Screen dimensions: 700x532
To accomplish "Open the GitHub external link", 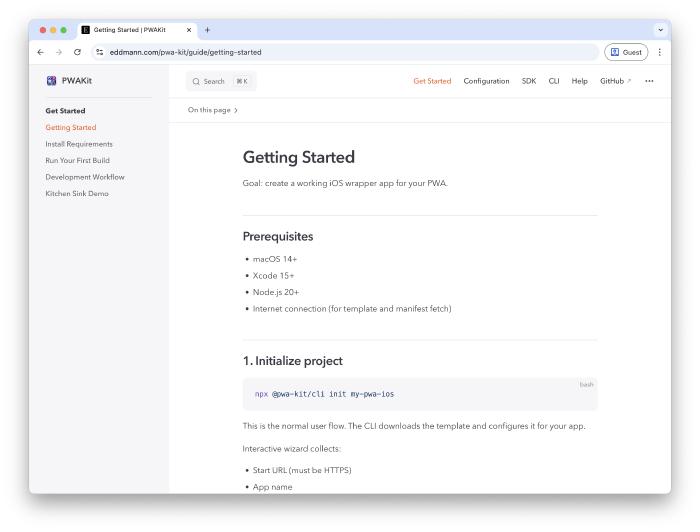I will (x=615, y=81).
